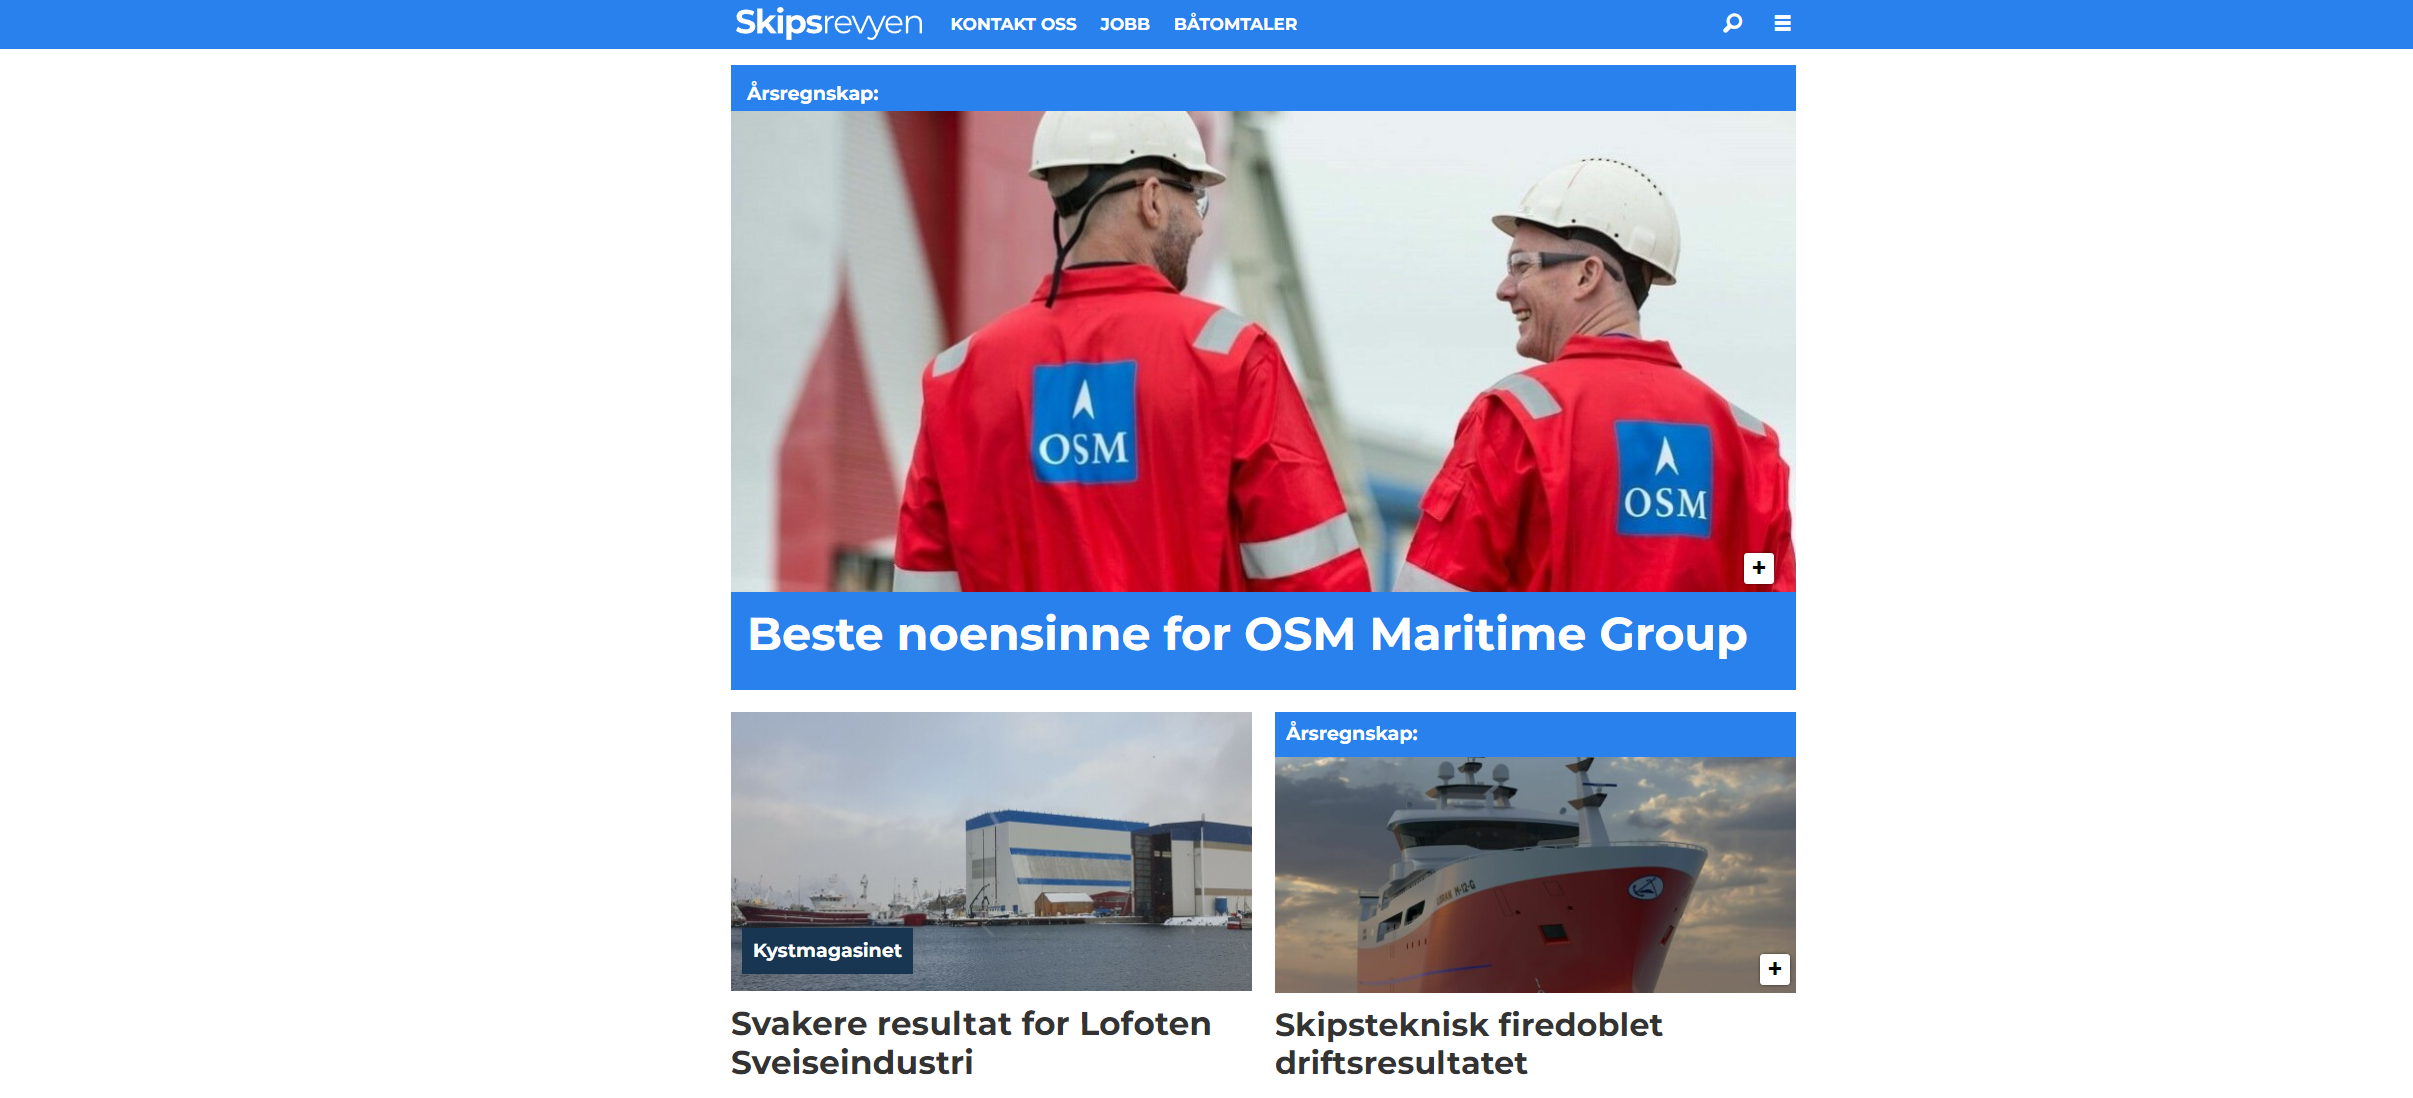Click Årsregnskap label above the OSM photo
The height and width of the screenshot is (1098, 2413).
click(812, 93)
